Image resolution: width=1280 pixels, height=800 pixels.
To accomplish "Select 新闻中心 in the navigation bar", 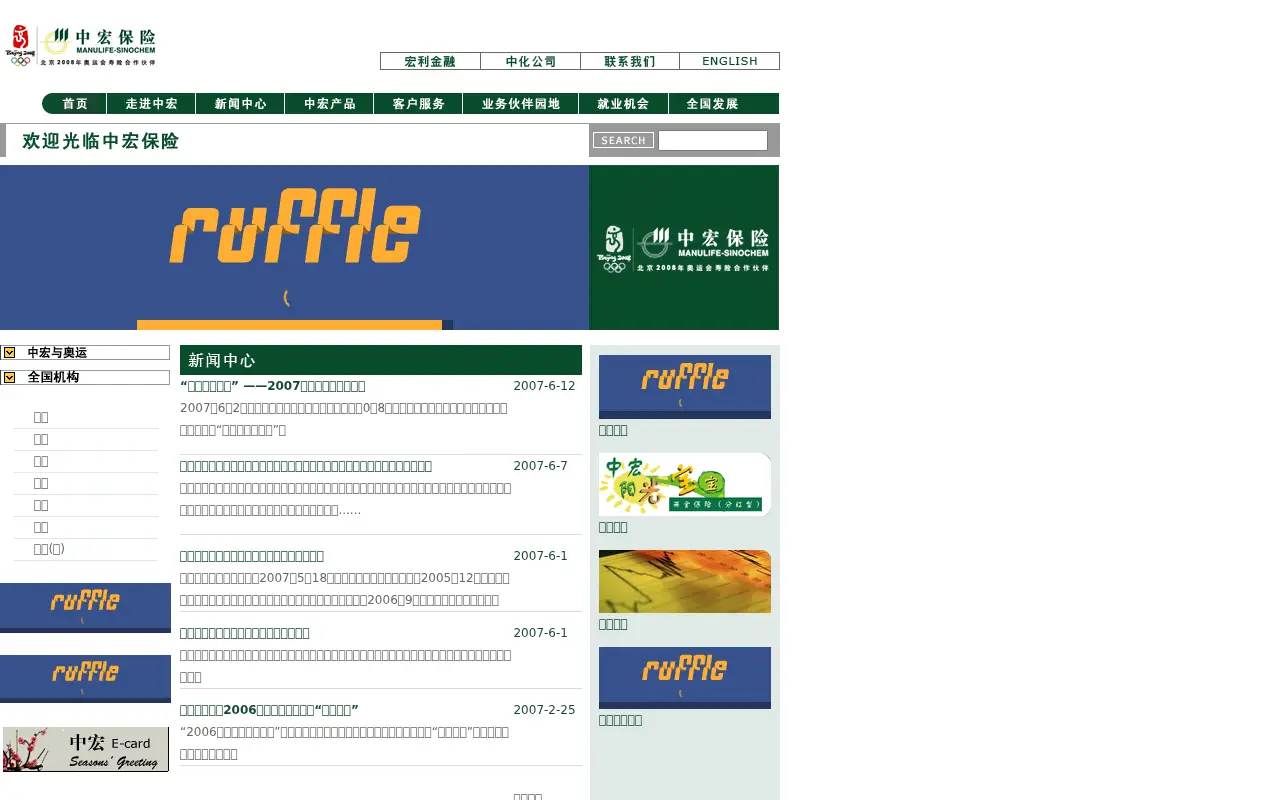I will 240,104.
